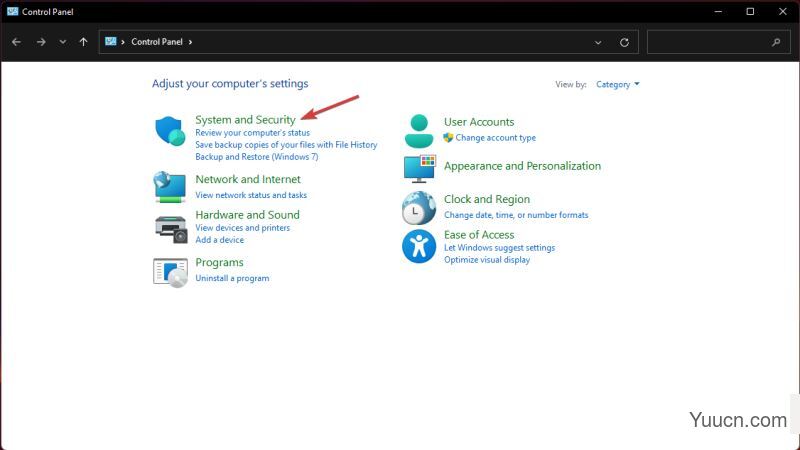Click Uninstall a program link
The image size is (800, 450).
[232, 278]
